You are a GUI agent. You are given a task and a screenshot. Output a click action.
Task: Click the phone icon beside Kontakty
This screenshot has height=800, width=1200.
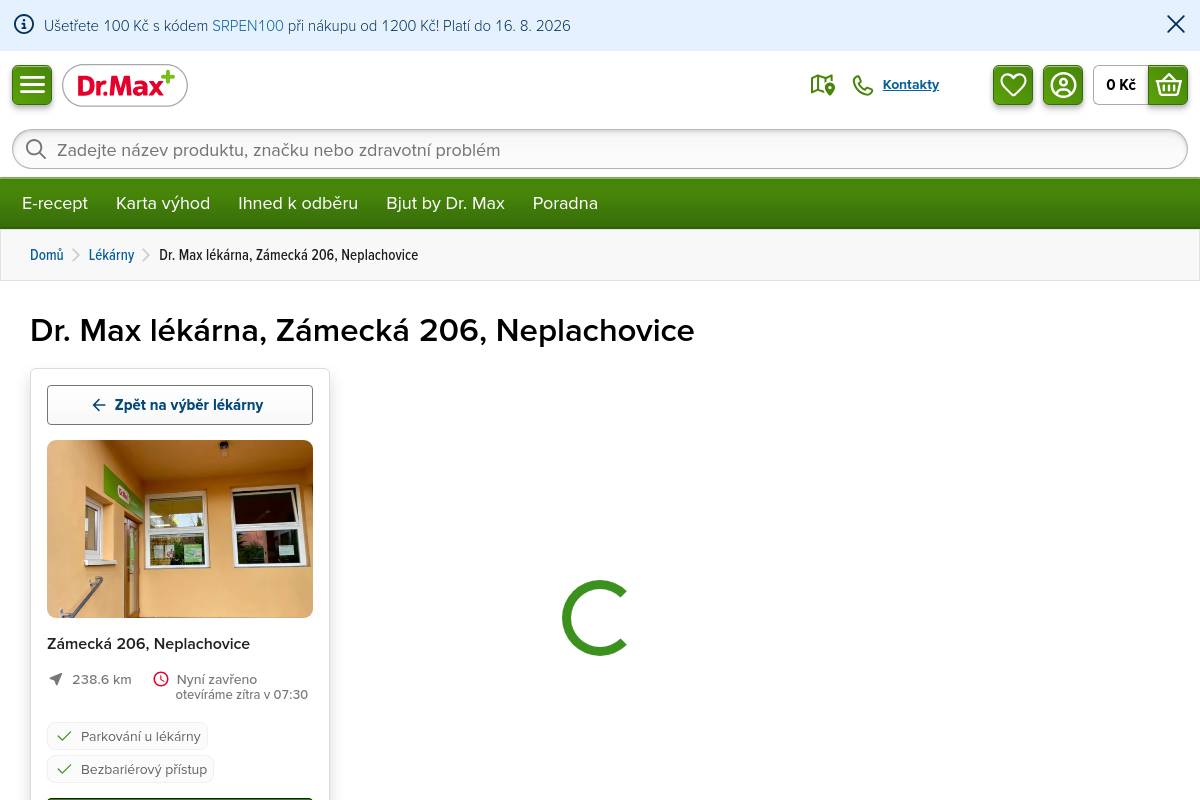863,85
